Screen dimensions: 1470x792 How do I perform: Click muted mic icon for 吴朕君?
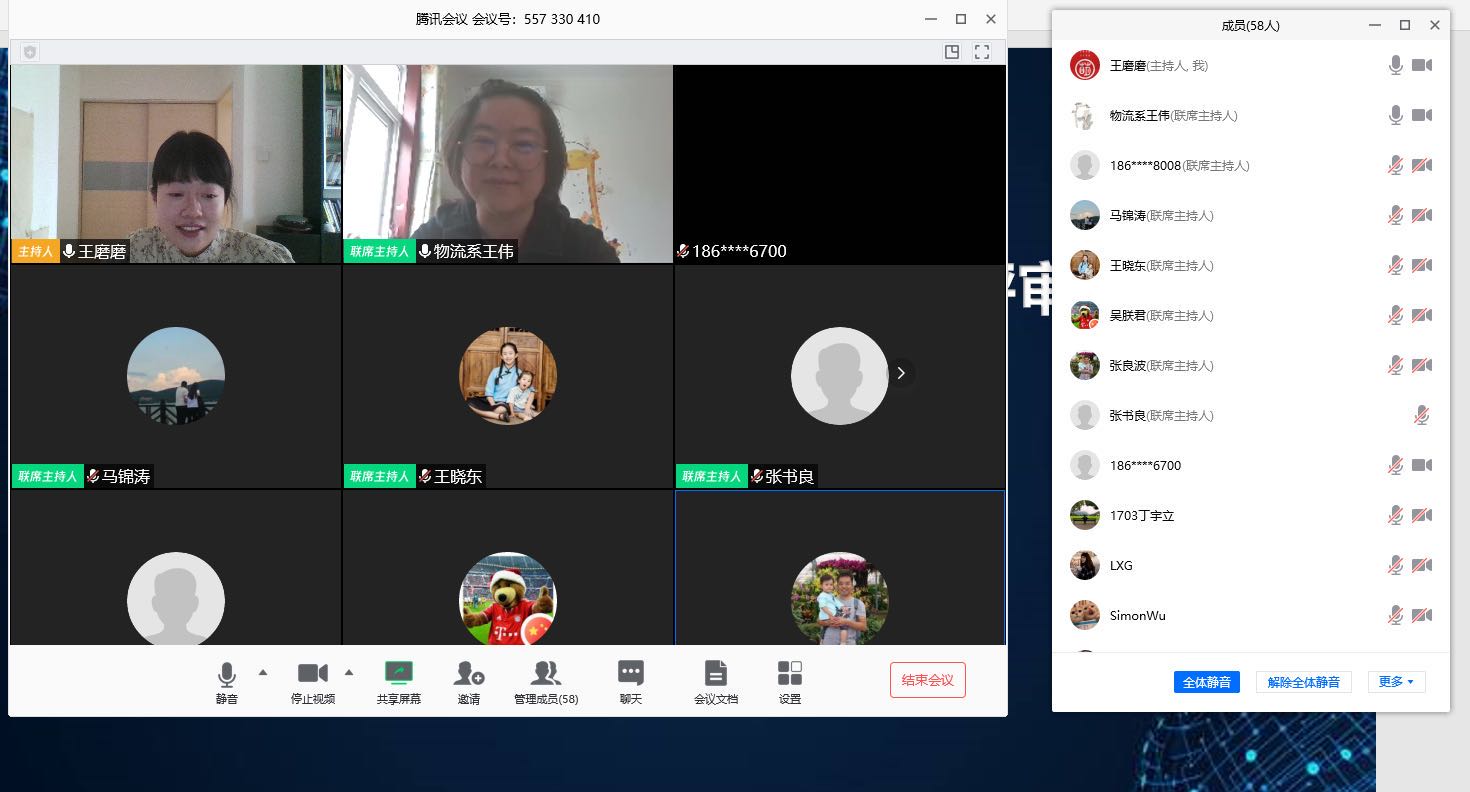tap(1396, 315)
